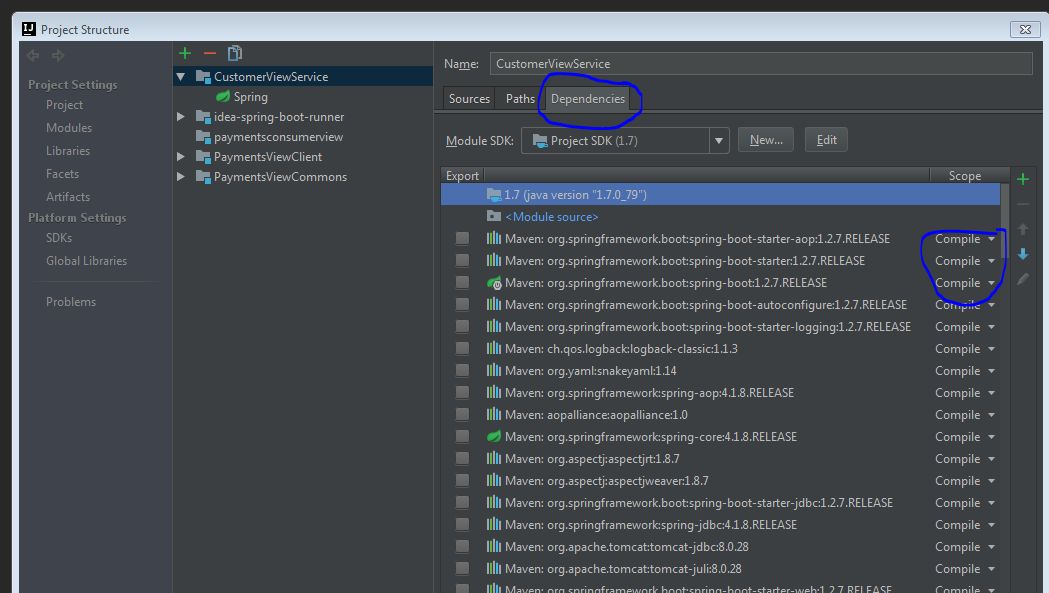Click the Spring leaf icon of the spring-core row
The image size is (1049, 593).
[494, 436]
